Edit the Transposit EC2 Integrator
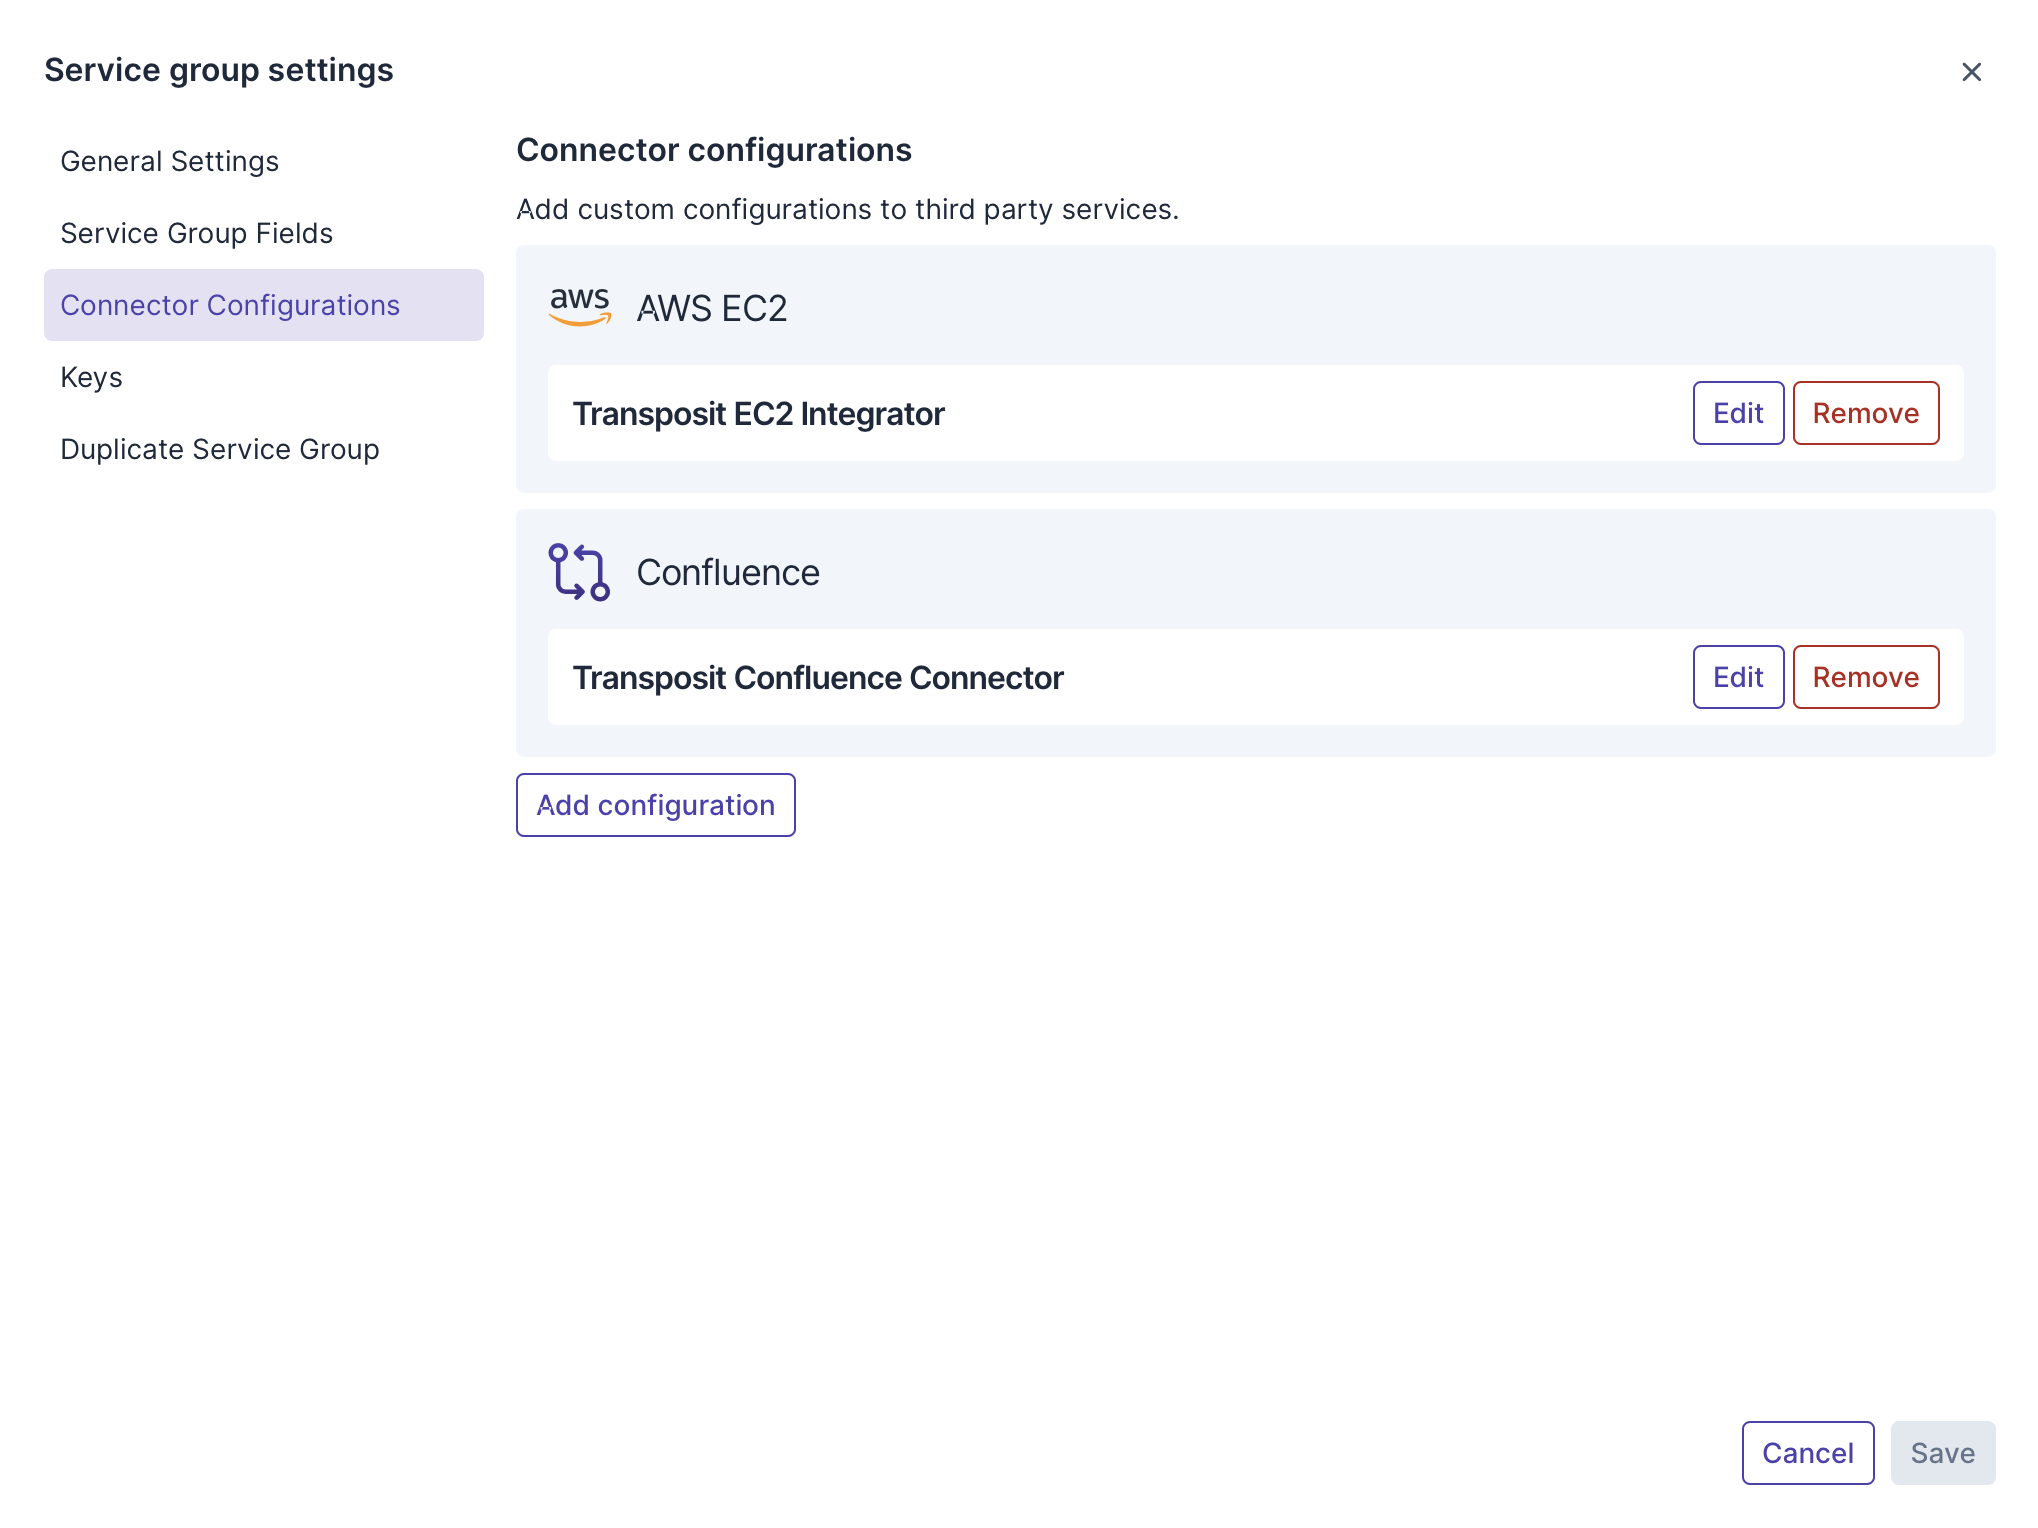The image size is (2038, 1528). coord(1737,413)
